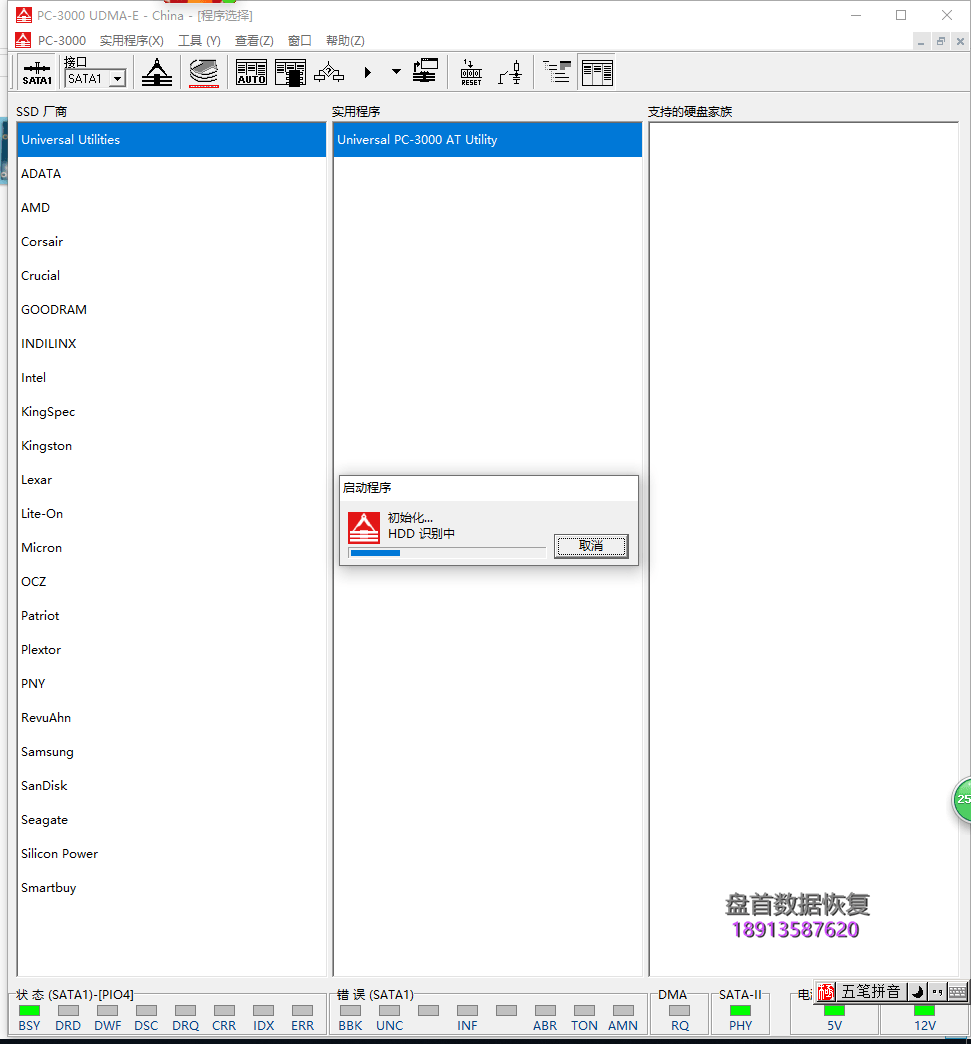971x1044 pixels.
Task: Click the RESET toolbar icon
Action: tap(471, 73)
